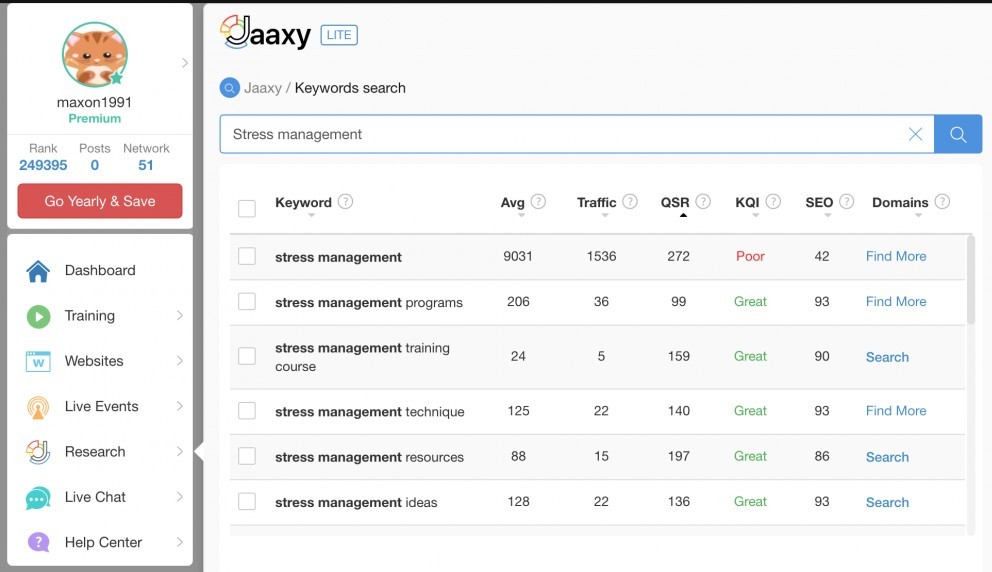Toggle the select-all checkbox in header

click(247, 208)
